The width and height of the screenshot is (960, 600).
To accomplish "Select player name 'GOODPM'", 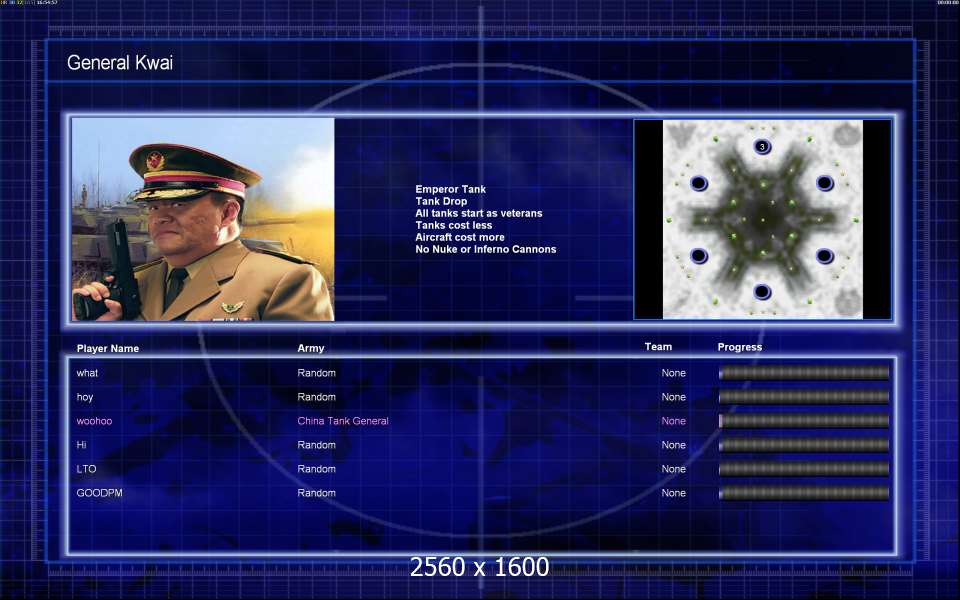I will click(x=99, y=493).
